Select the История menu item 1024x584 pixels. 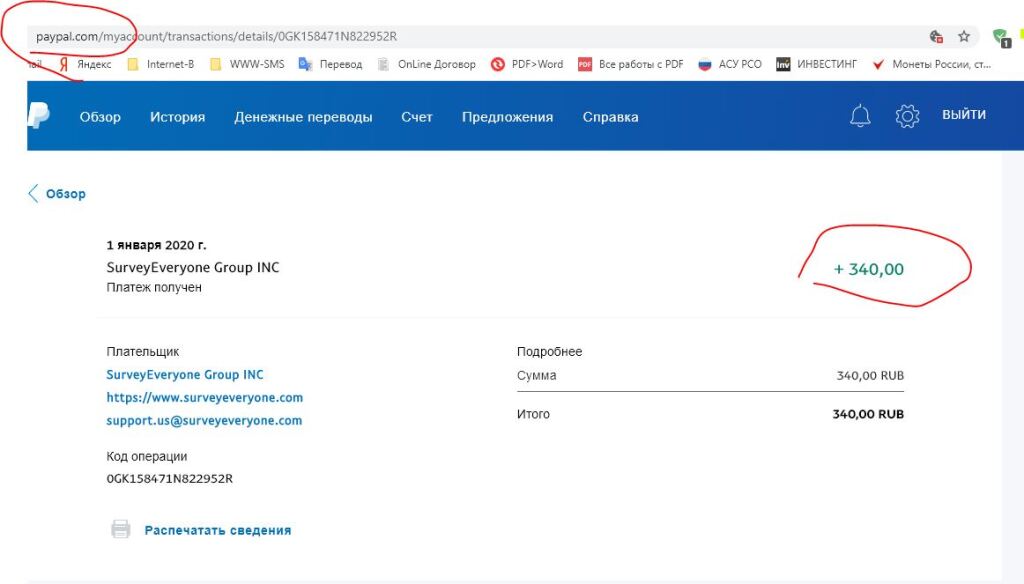(x=177, y=117)
